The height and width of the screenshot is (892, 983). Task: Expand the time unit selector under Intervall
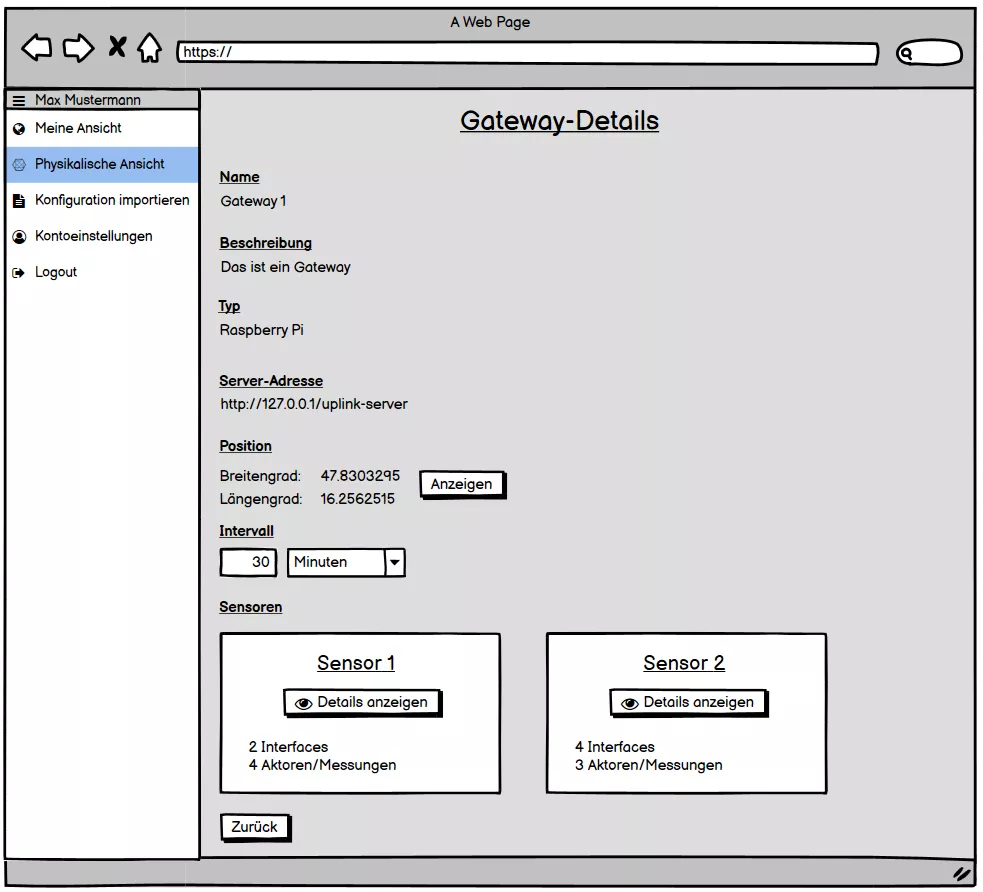pyautogui.click(x=346, y=562)
